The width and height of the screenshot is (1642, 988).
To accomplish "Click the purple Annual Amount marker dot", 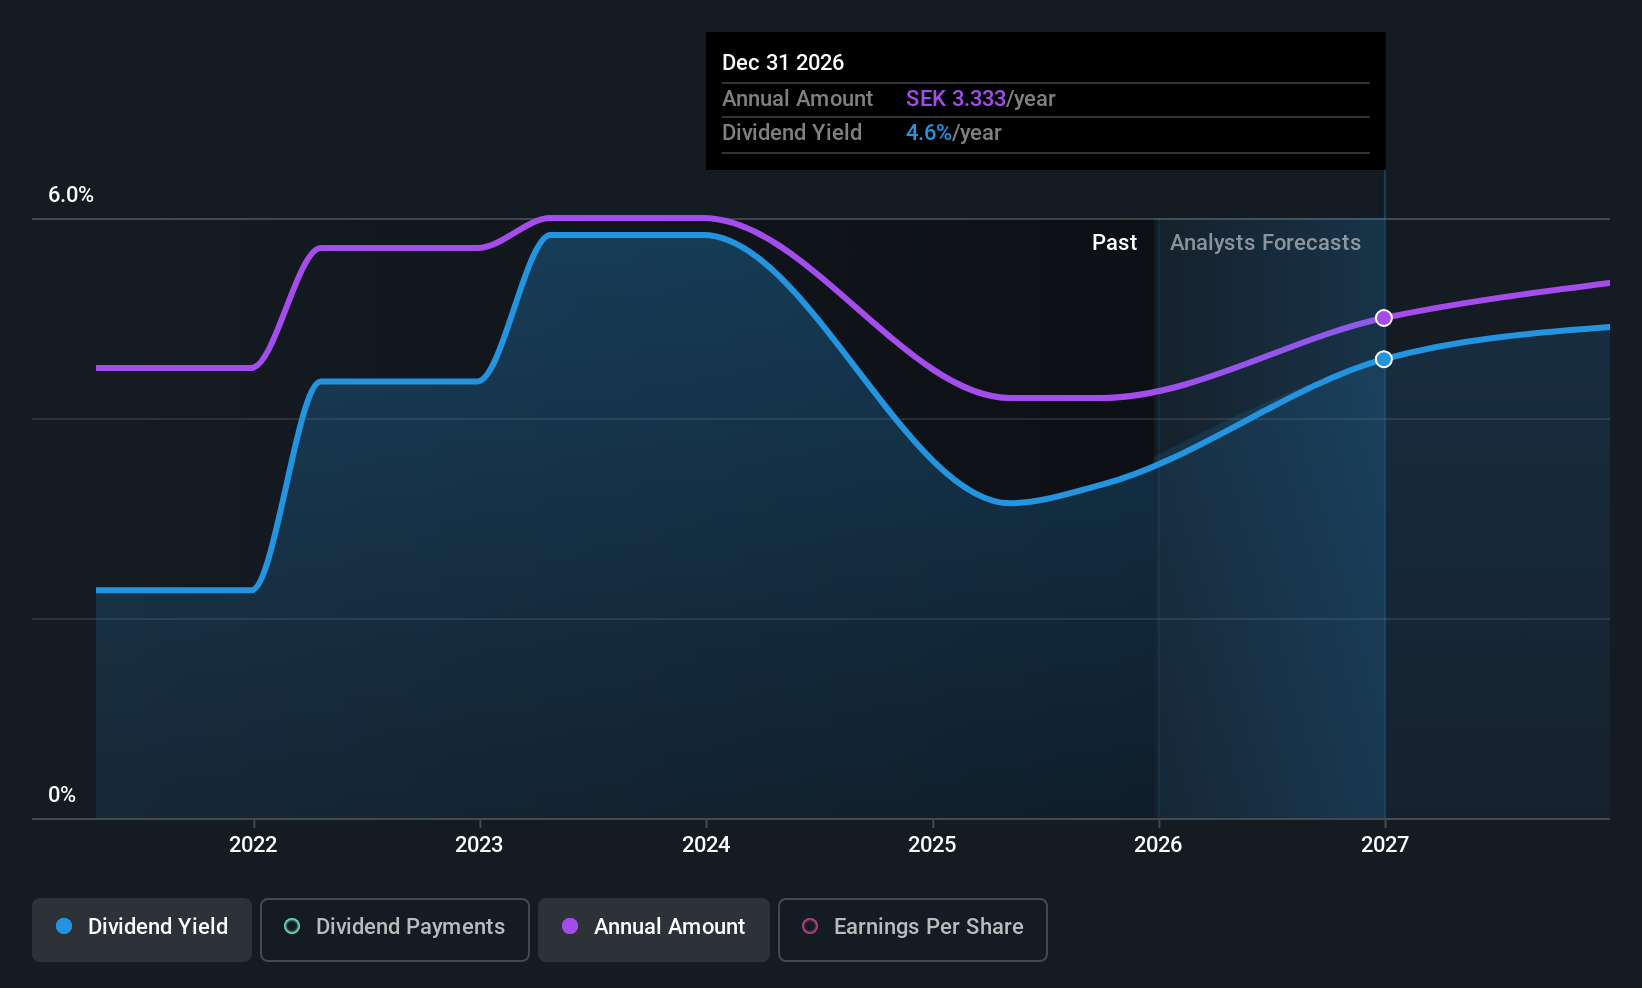I will 1384,318.
